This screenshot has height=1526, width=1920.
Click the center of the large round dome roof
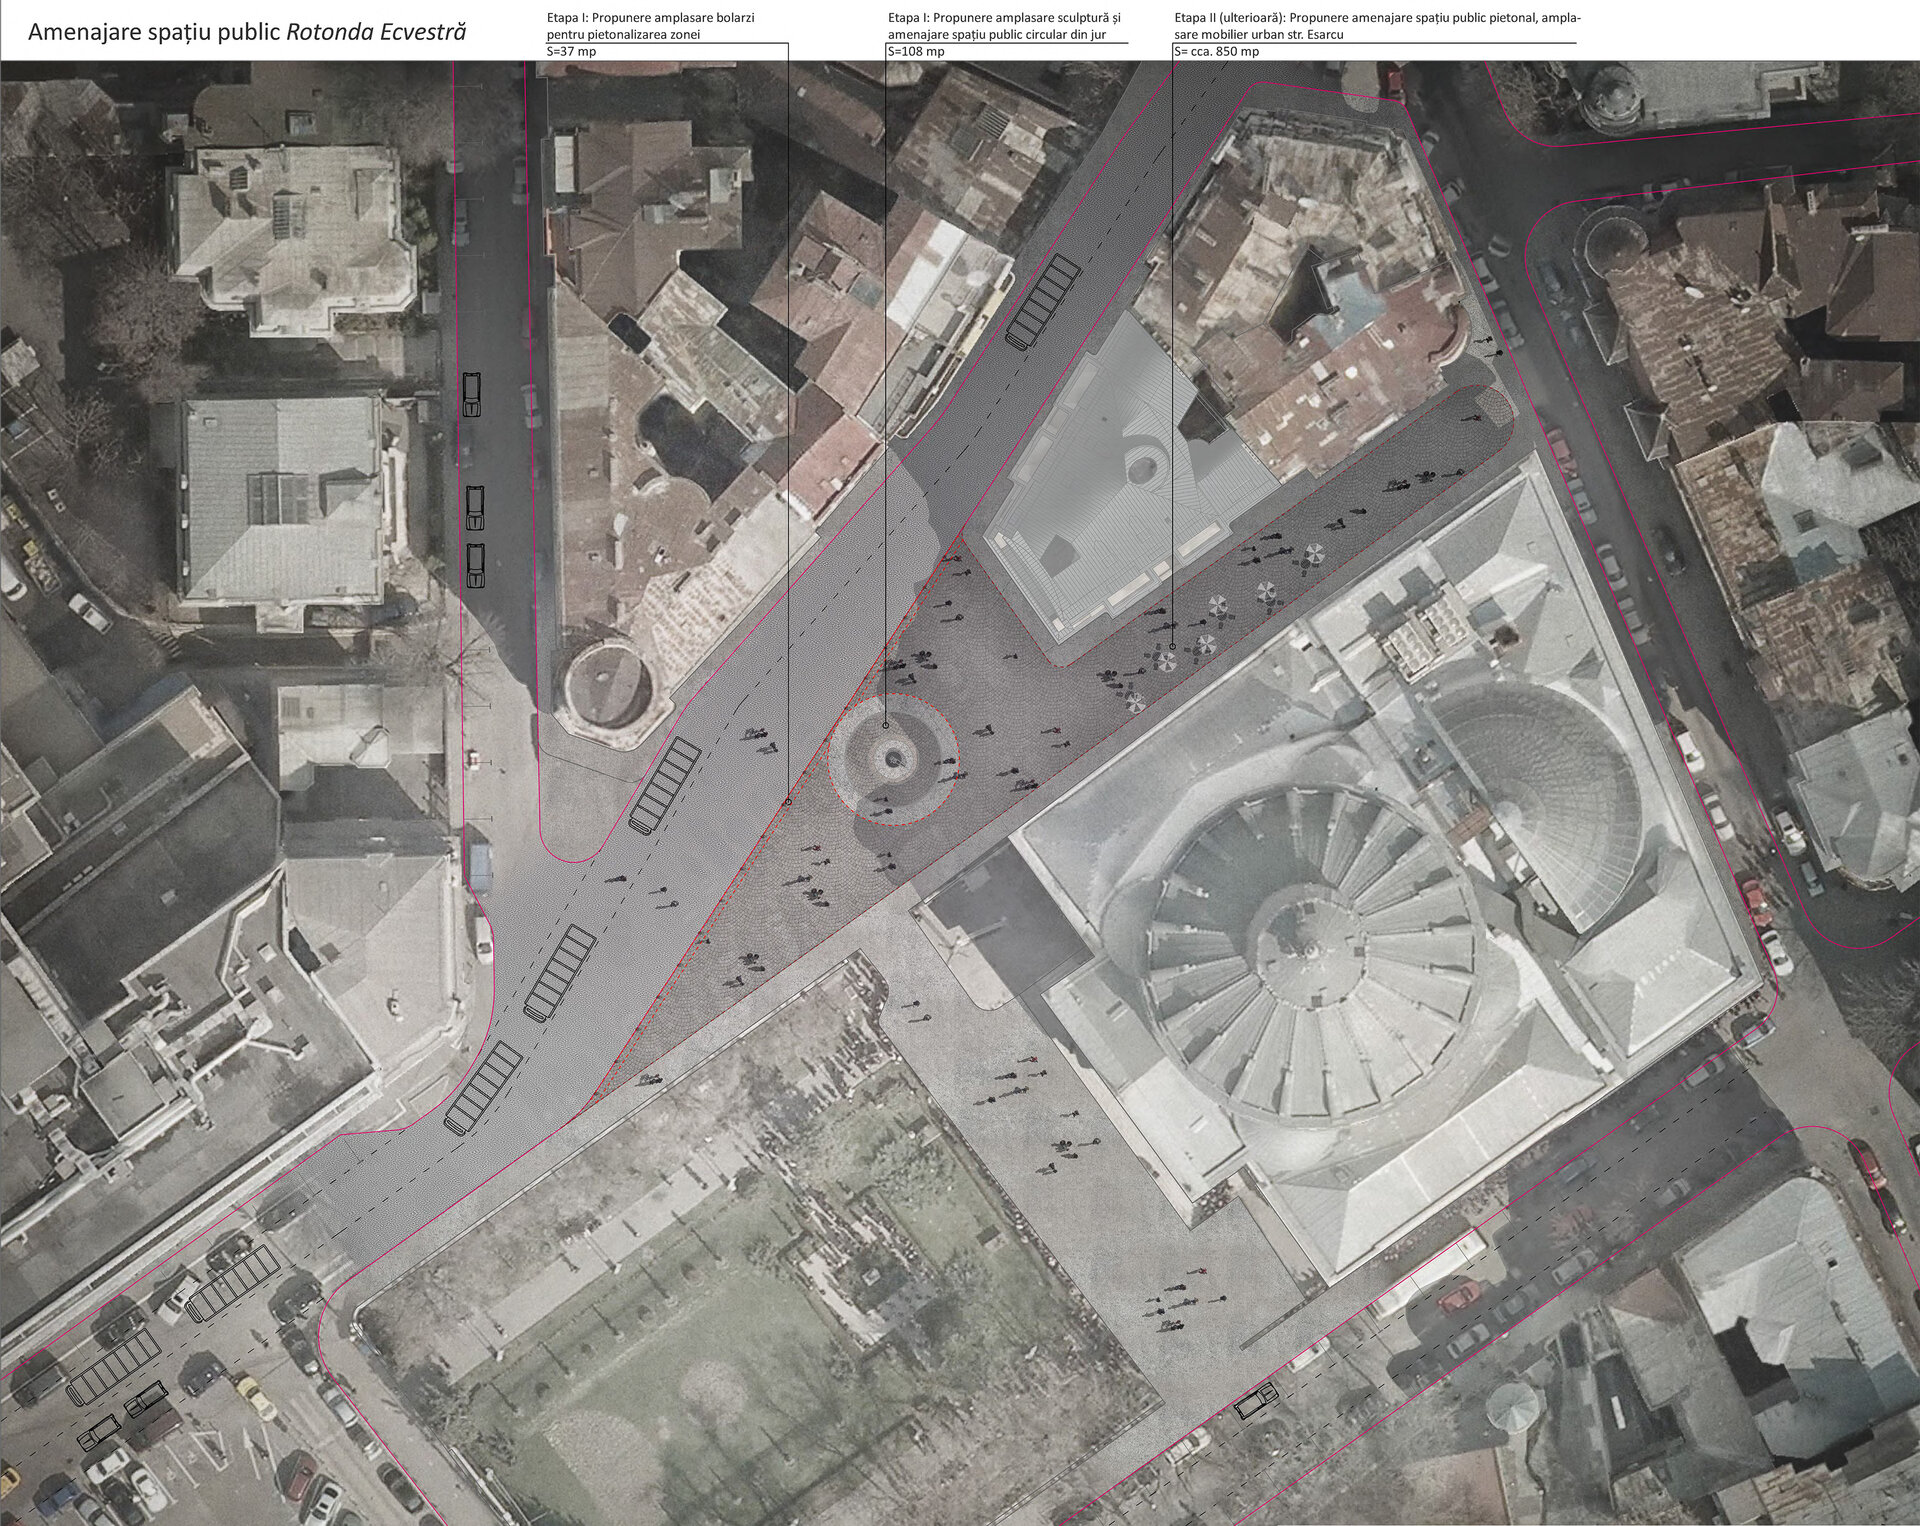pos(1311,948)
